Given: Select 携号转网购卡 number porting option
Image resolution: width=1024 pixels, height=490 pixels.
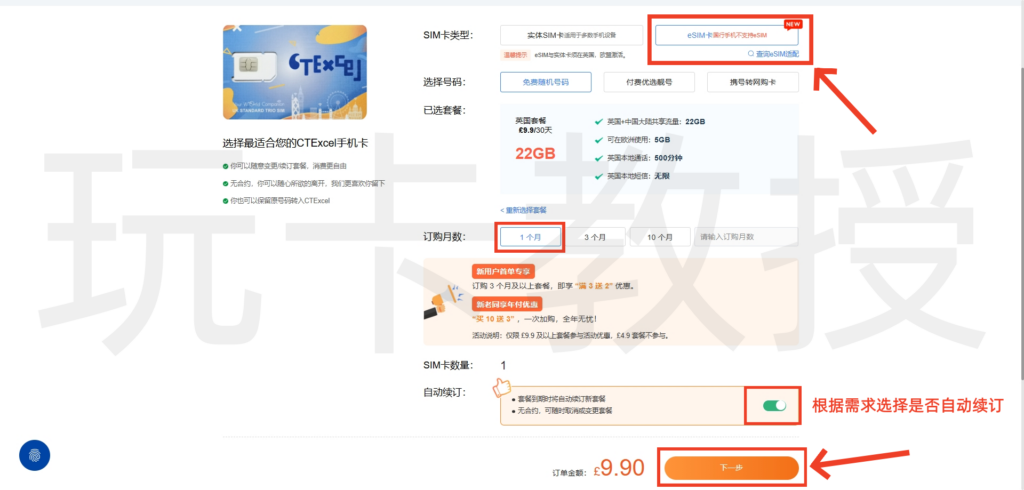Looking at the screenshot, I should [751, 82].
